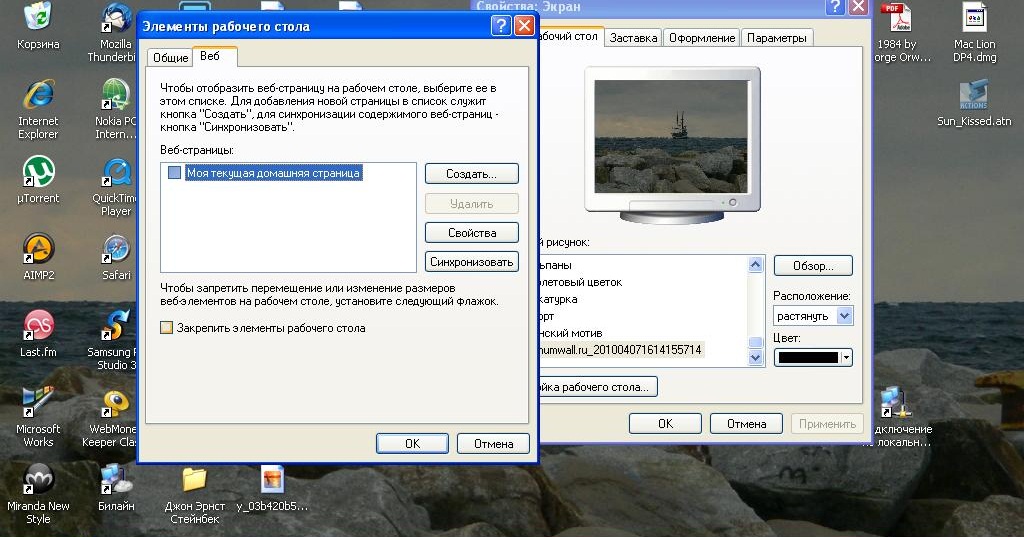Select the Тюльпаны wallpaper entry

pyautogui.click(x=555, y=265)
